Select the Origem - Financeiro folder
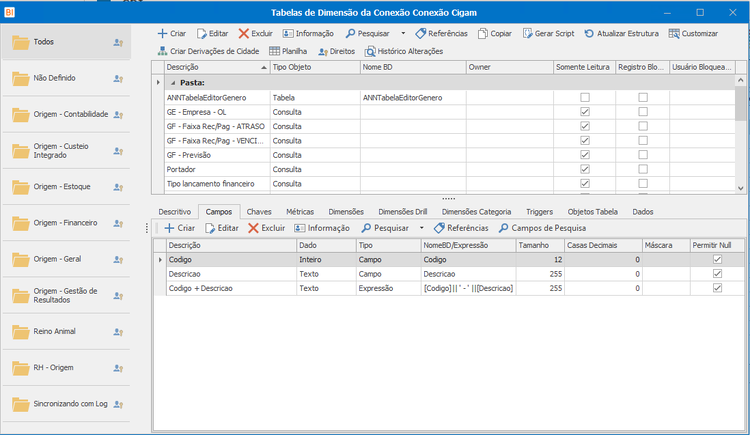Screen dimensions: 750x435 pos(66,223)
